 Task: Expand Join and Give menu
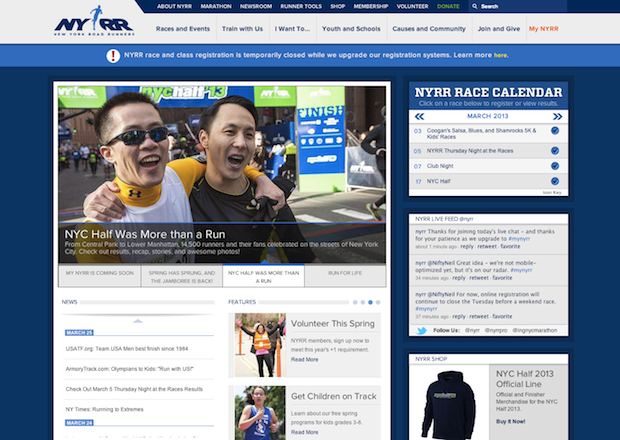[x=499, y=29]
